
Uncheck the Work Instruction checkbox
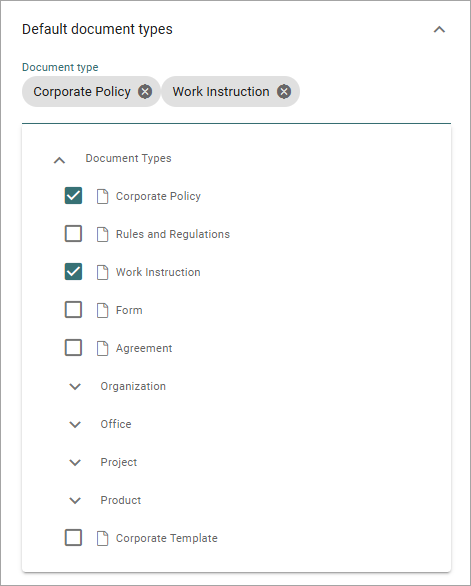[73, 272]
